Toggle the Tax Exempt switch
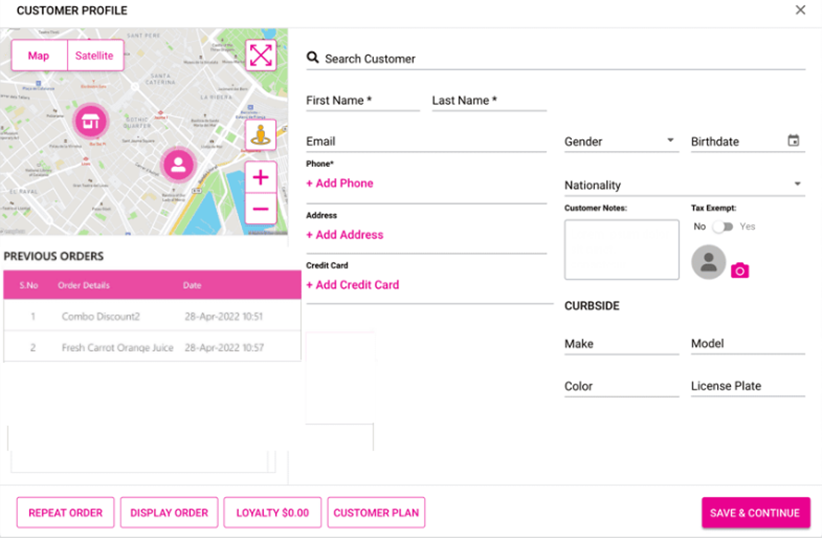The image size is (822, 538). (722, 227)
